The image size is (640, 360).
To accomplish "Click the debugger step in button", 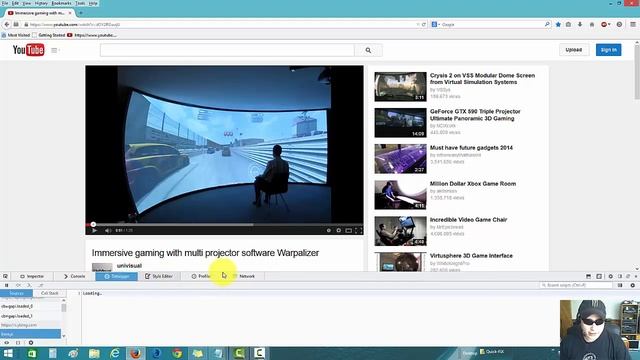I will coord(29,285).
